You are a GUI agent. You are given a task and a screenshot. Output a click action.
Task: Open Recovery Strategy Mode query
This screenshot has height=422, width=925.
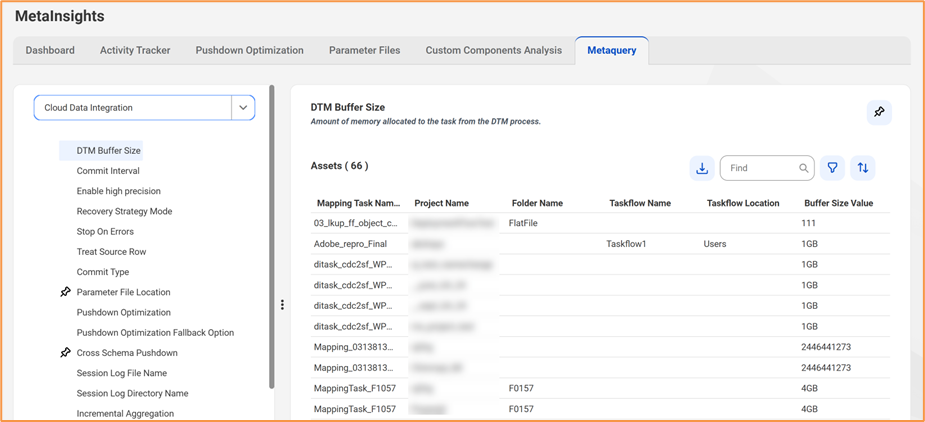(x=124, y=211)
